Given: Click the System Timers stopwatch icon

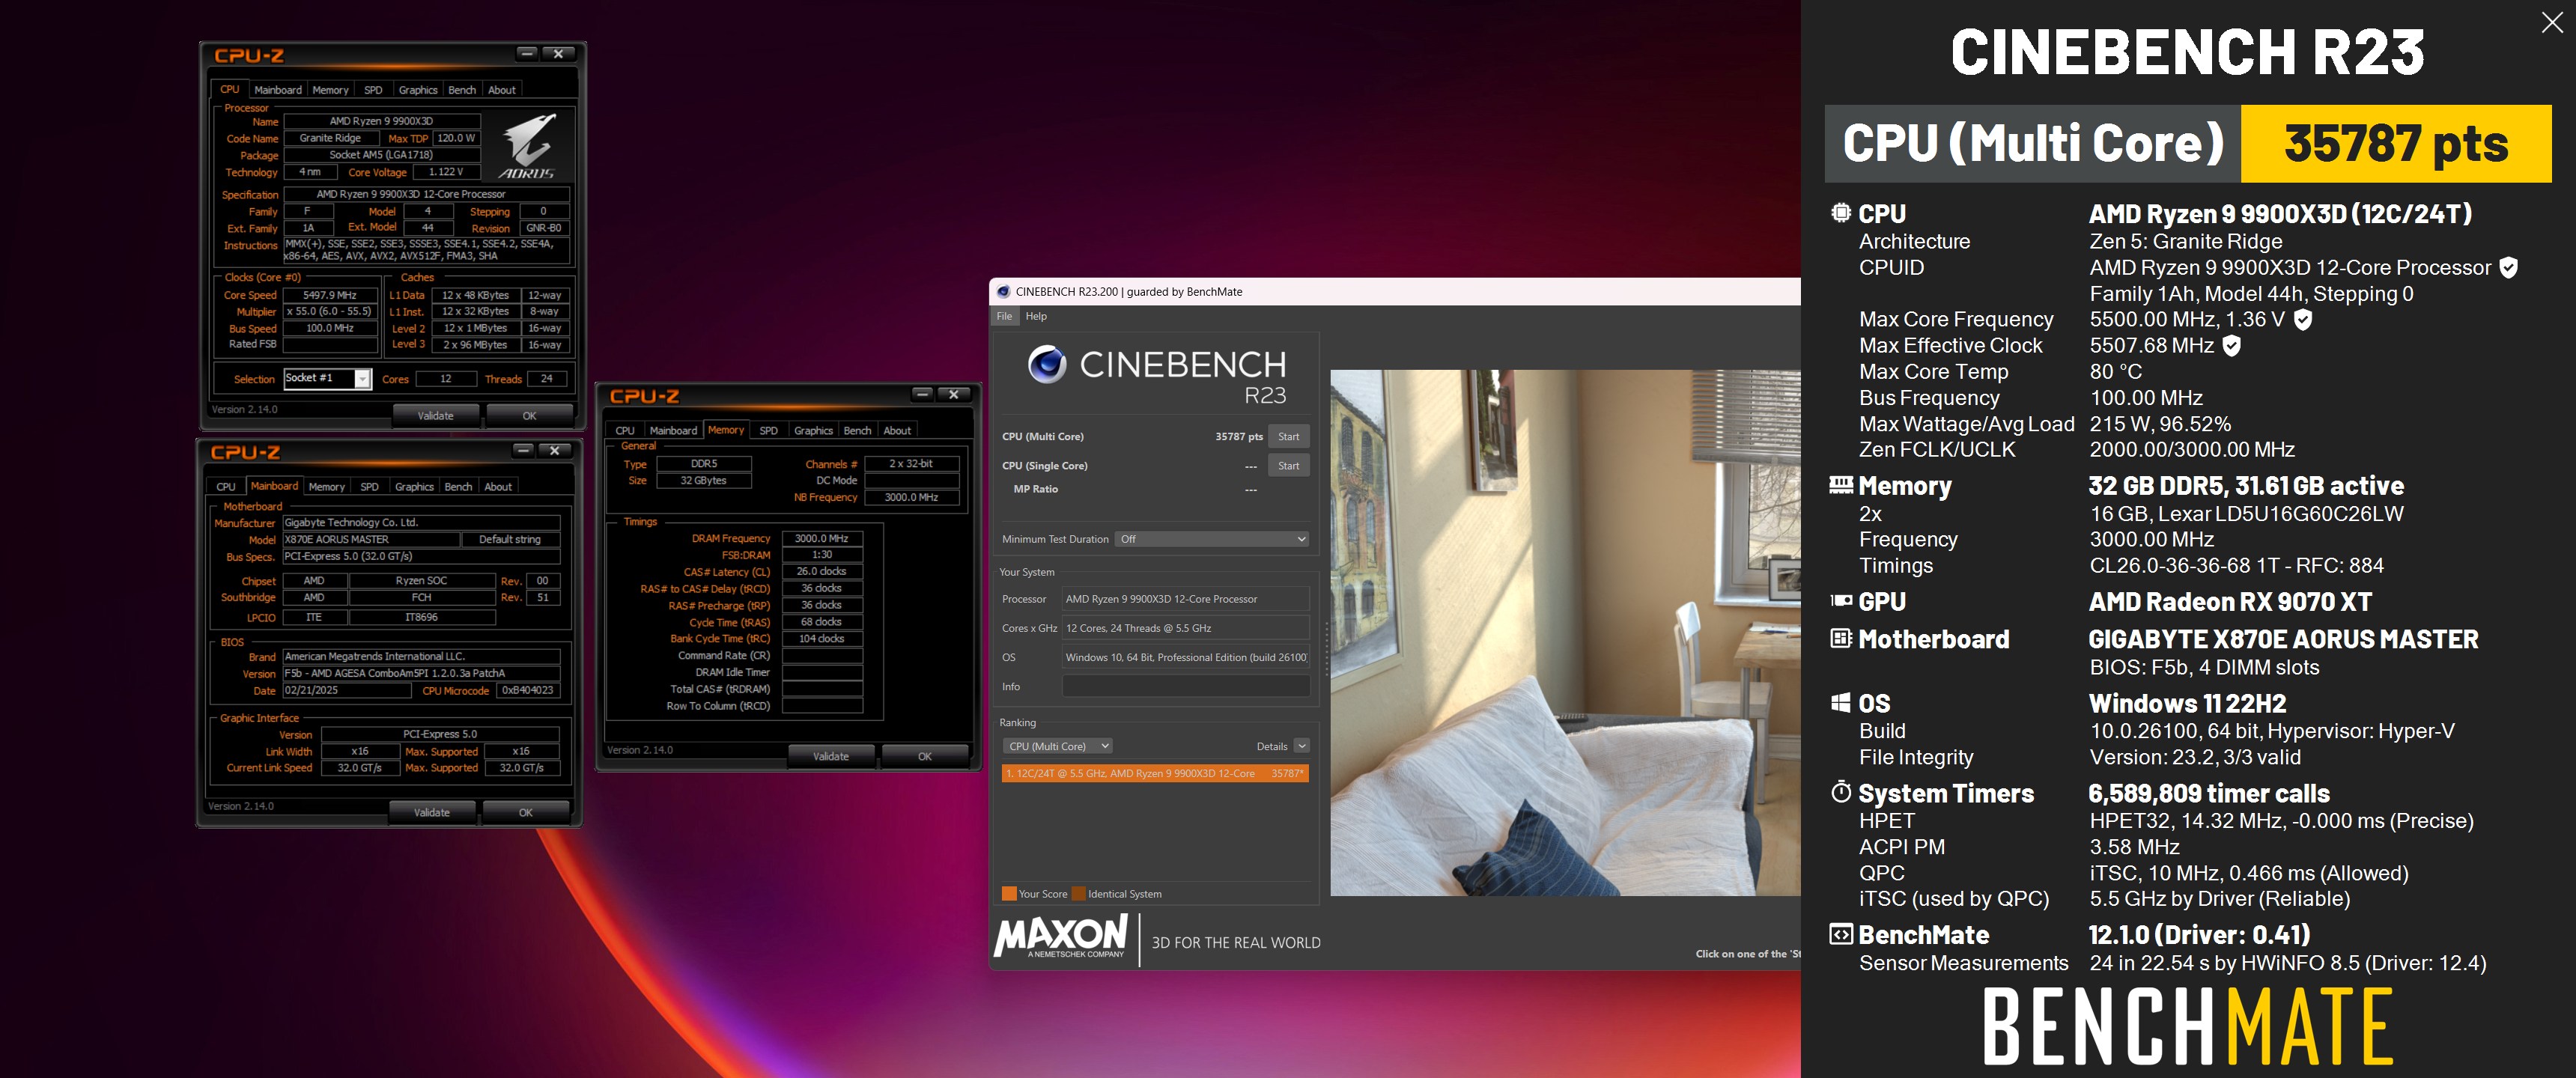Looking at the screenshot, I should coord(1841,792).
